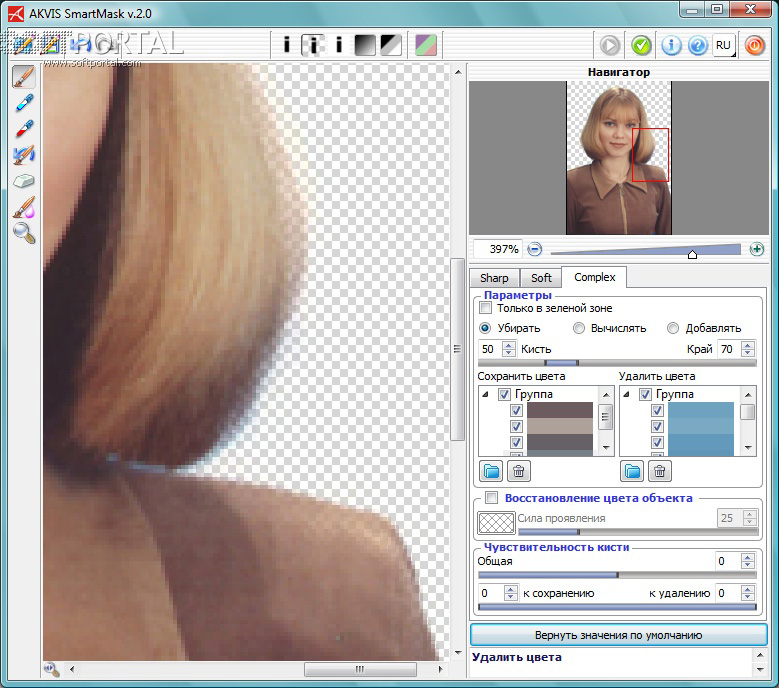Click the Общая sensitivity slider handle
This screenshot has width=779, height=688.
tap(618, 575)
